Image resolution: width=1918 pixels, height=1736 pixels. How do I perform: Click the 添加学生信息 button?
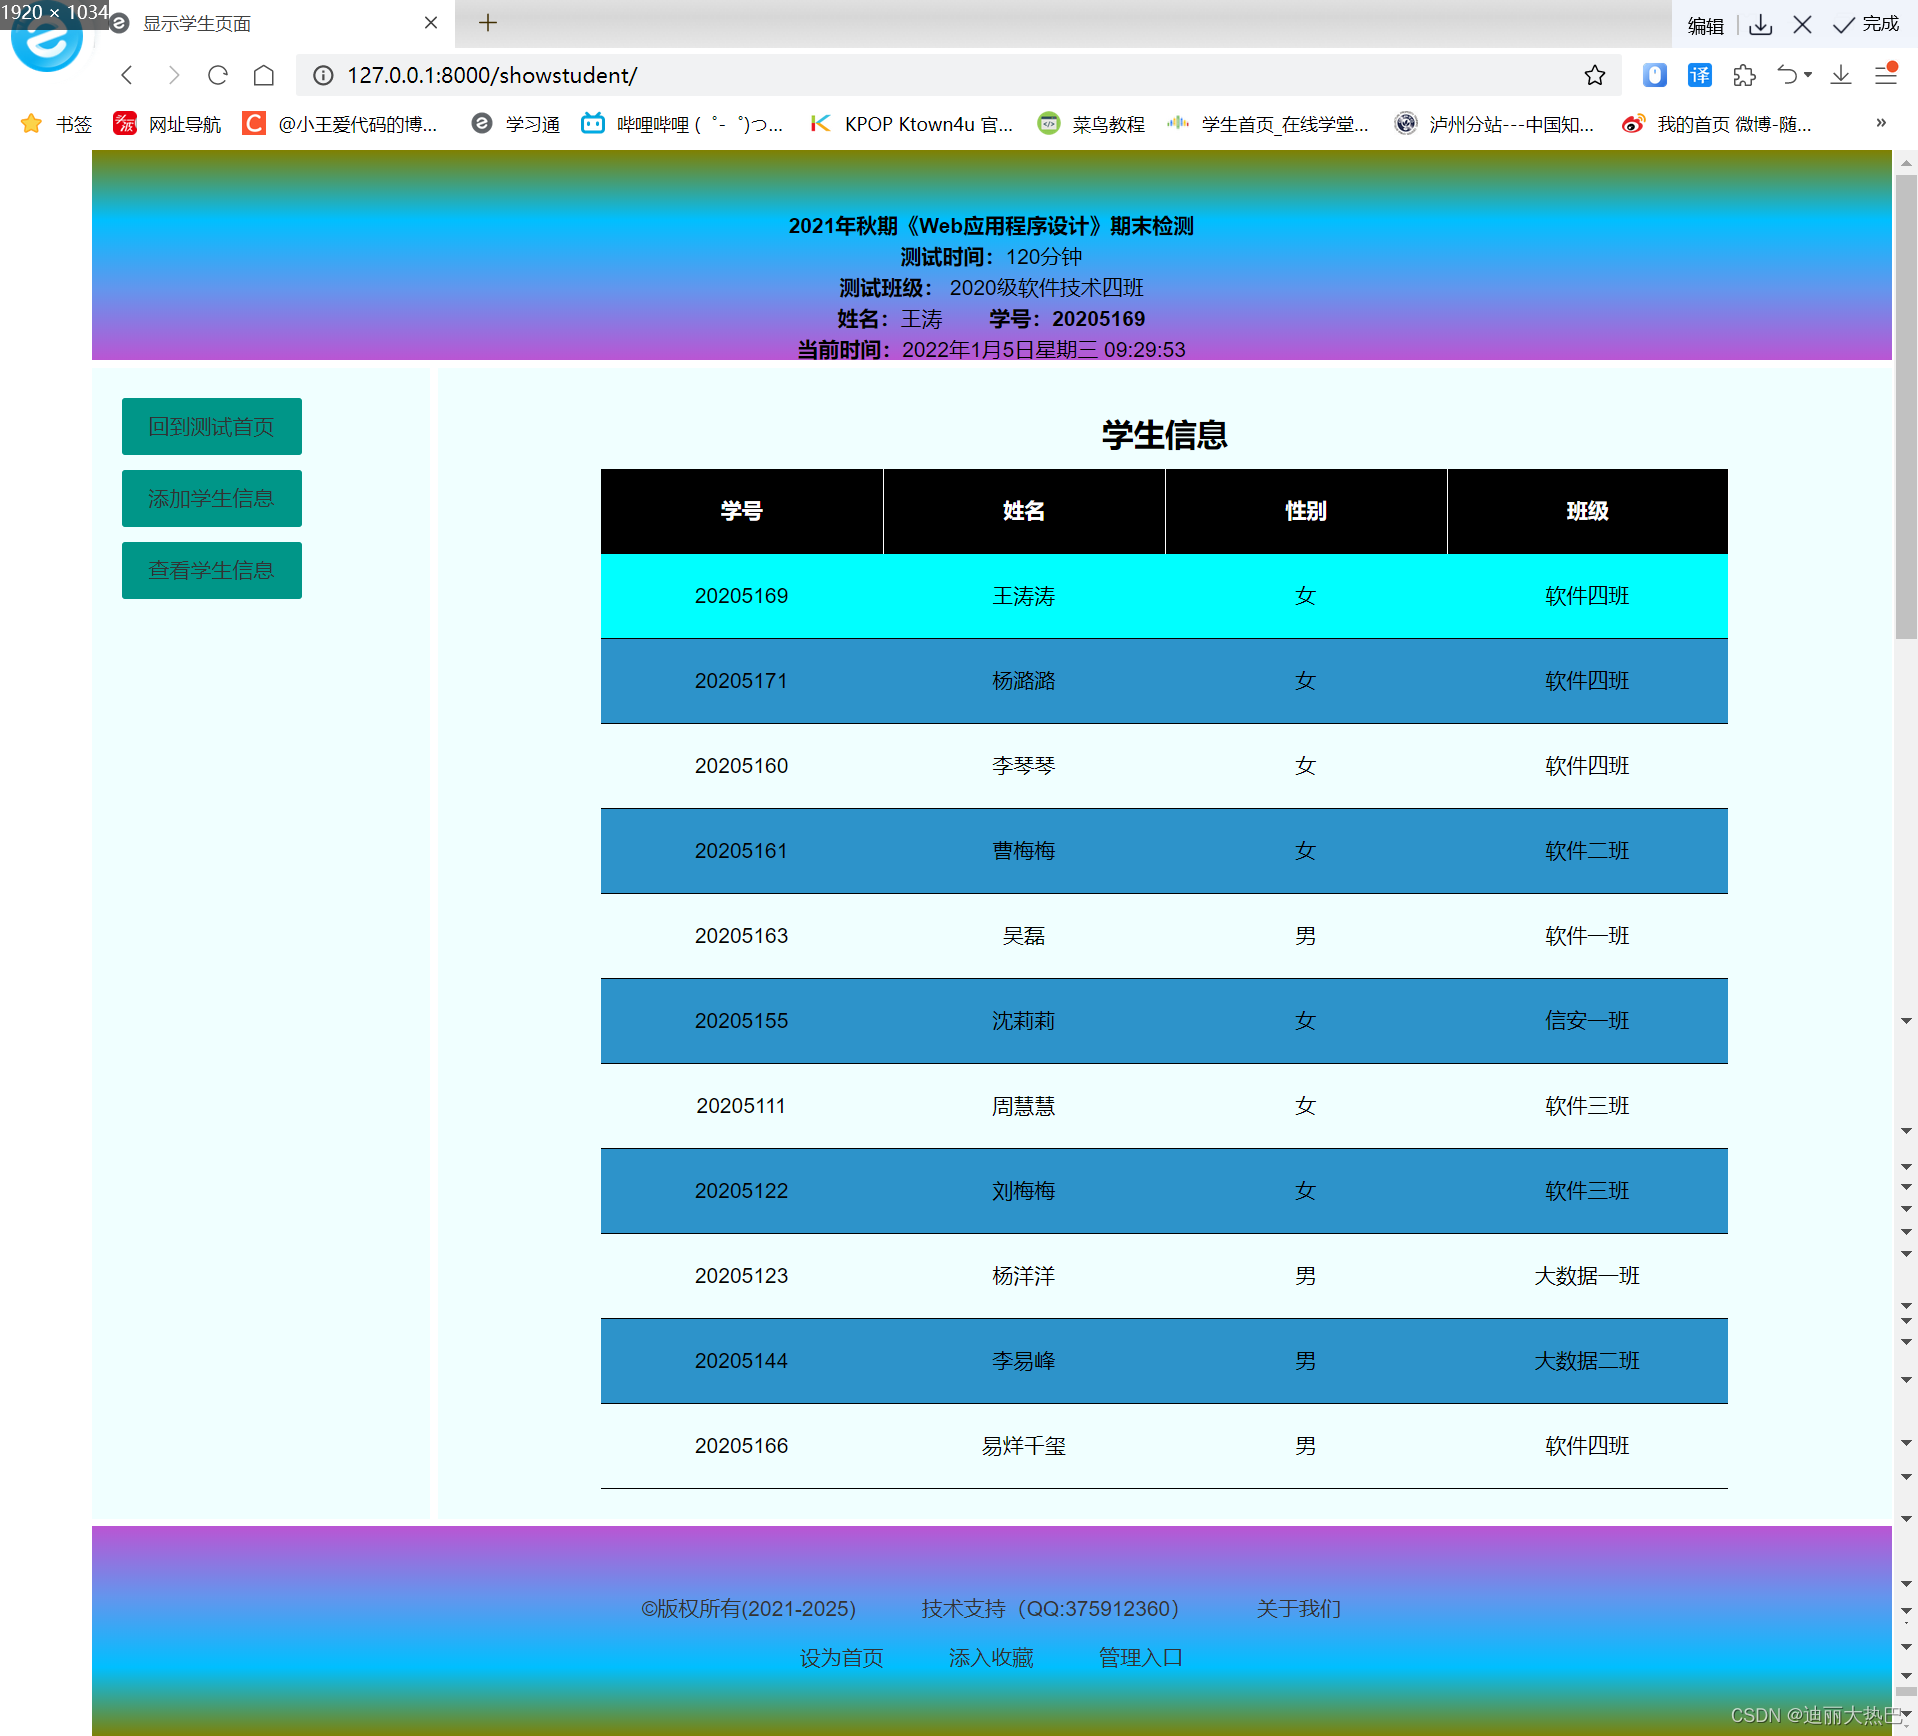[x=212, y=499]
